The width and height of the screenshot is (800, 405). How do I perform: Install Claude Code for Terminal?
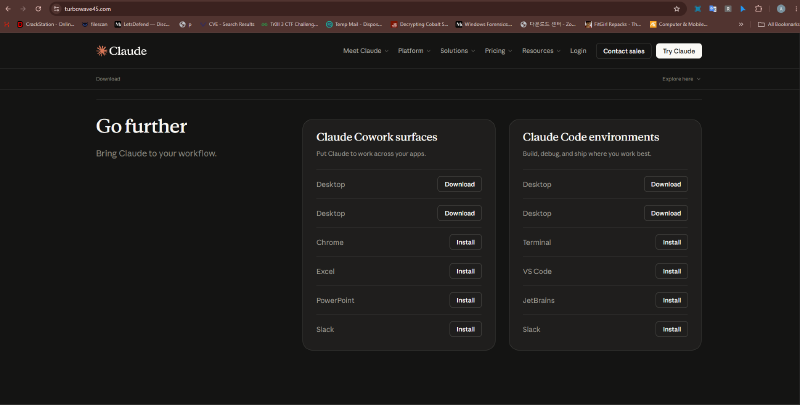click(x=671, y=242)
